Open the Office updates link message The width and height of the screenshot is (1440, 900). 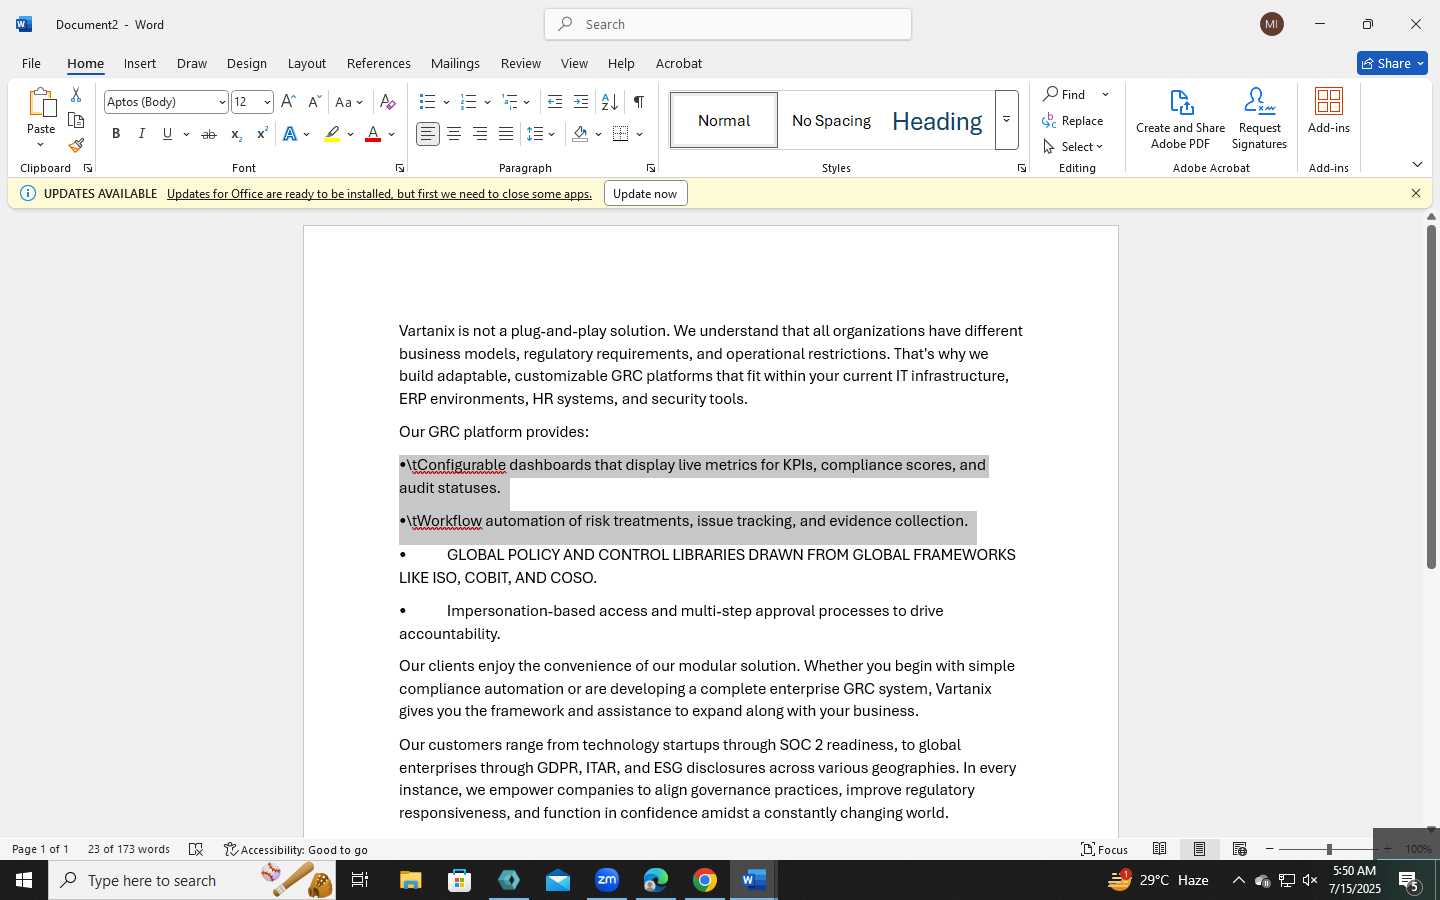tap(379, 193)
